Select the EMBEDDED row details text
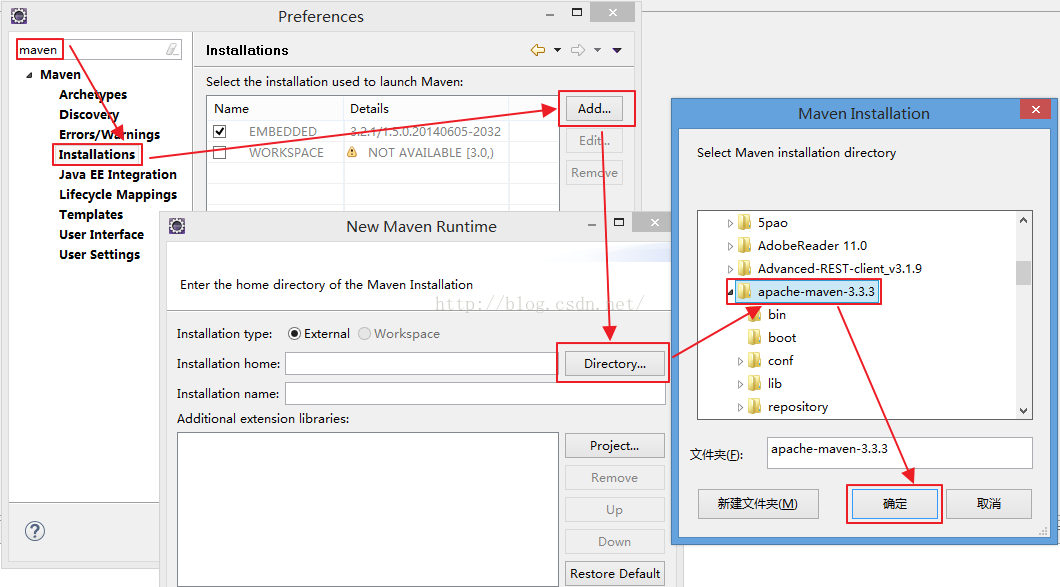 (x=425, y=131)
